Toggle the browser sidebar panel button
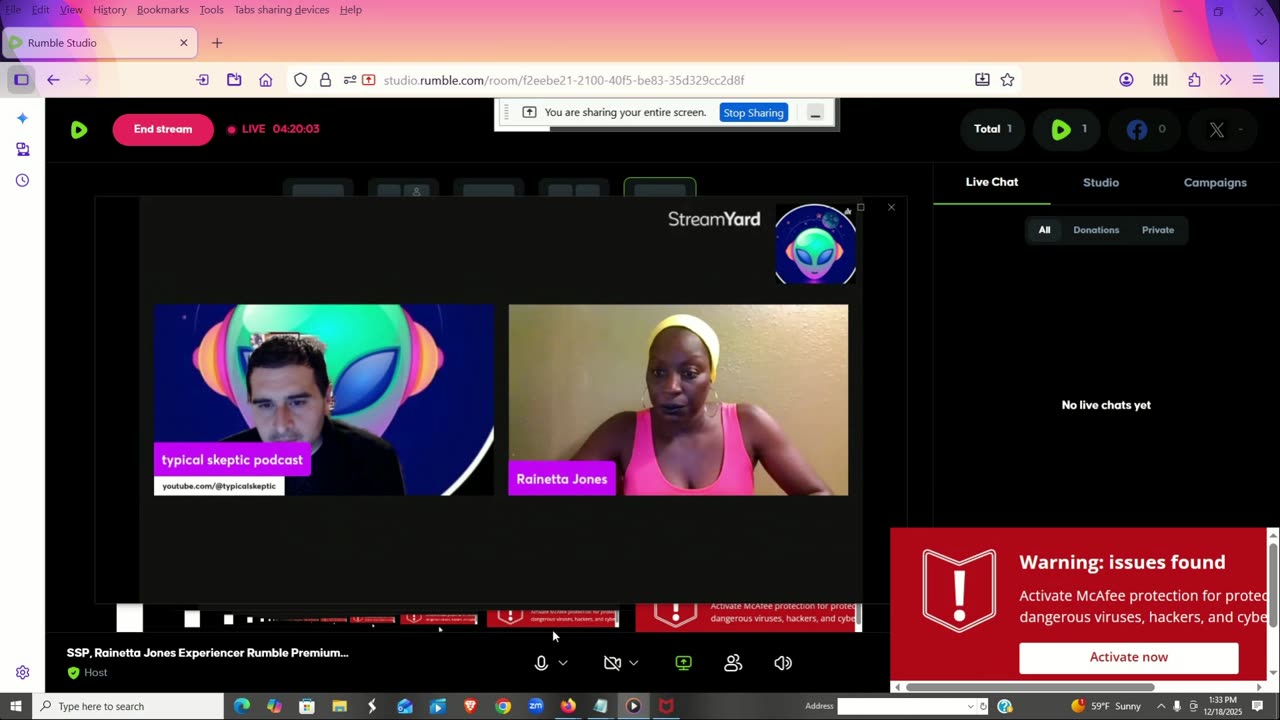1280x720 pixels. point(21,80)
